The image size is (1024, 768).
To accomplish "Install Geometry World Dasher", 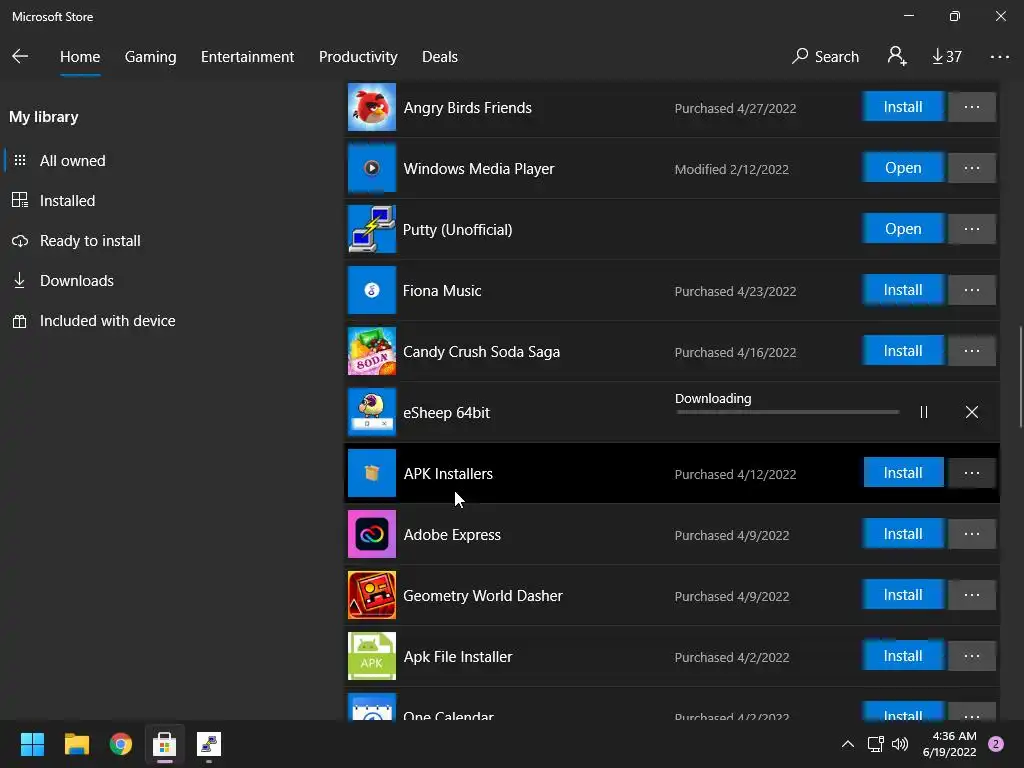I will tap(903, 595).
